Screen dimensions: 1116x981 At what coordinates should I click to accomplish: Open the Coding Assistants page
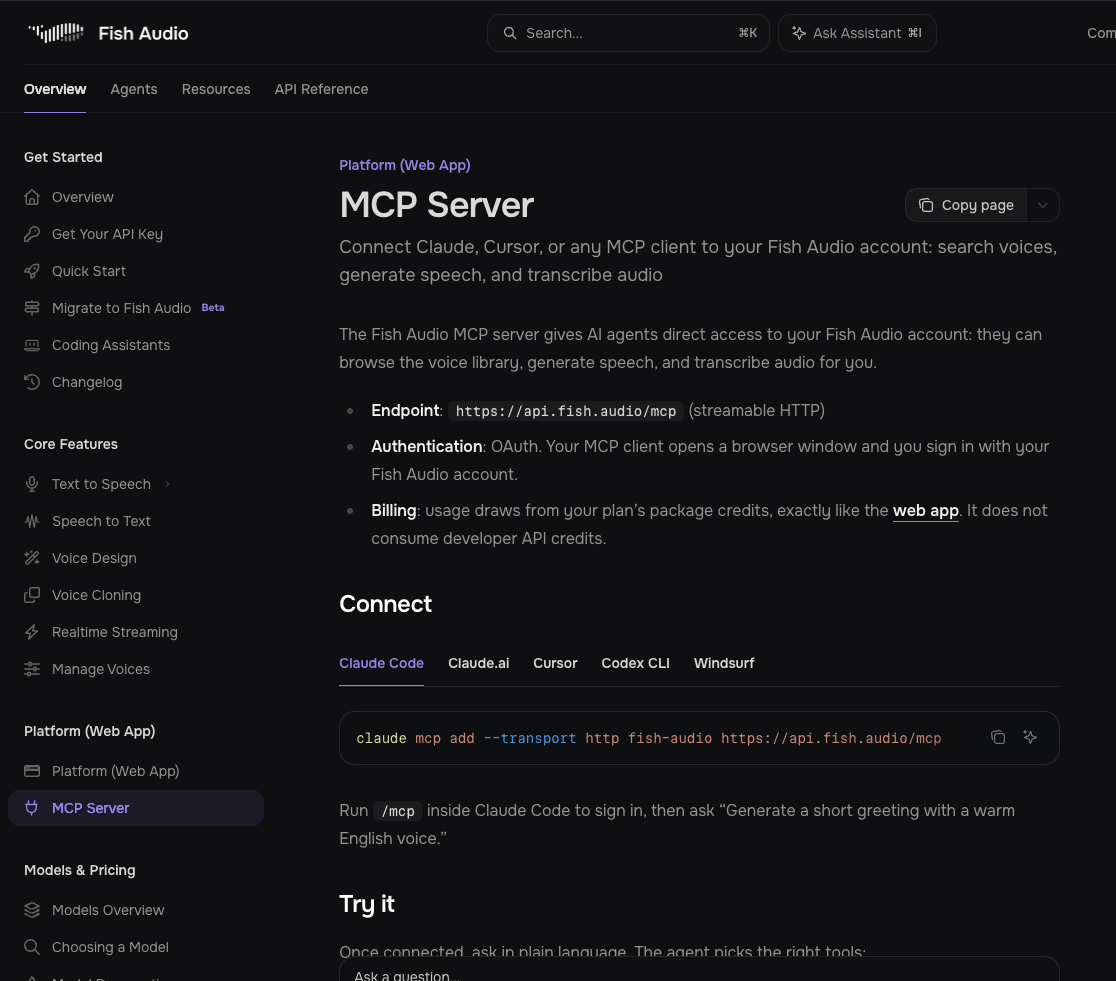point(111,345)
